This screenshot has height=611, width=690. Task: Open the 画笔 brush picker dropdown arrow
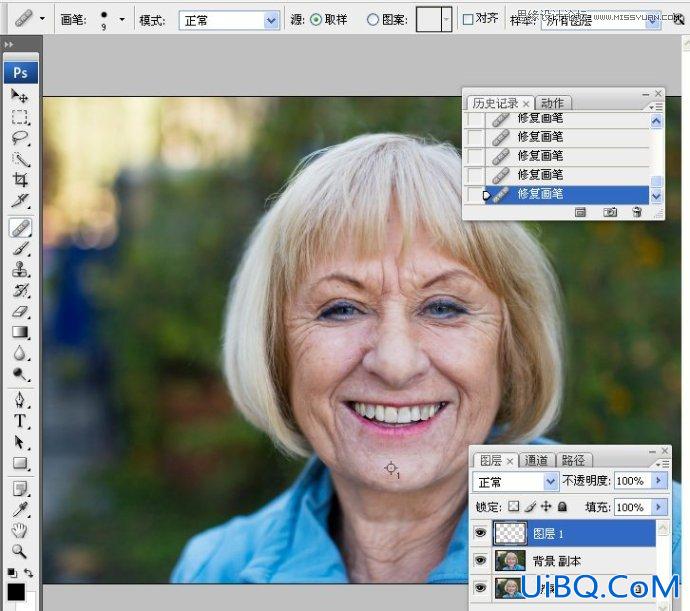pyautogui.click(x=122, y=19)
